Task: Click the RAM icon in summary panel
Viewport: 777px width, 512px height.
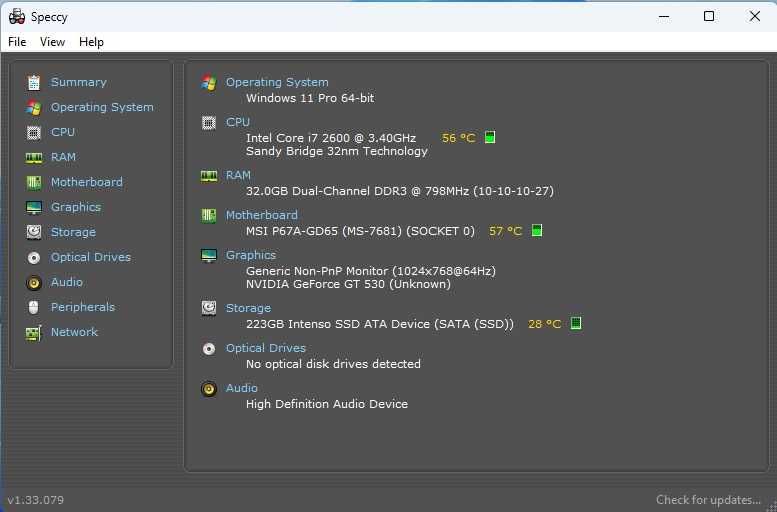Action: click(x=209, y=176)
